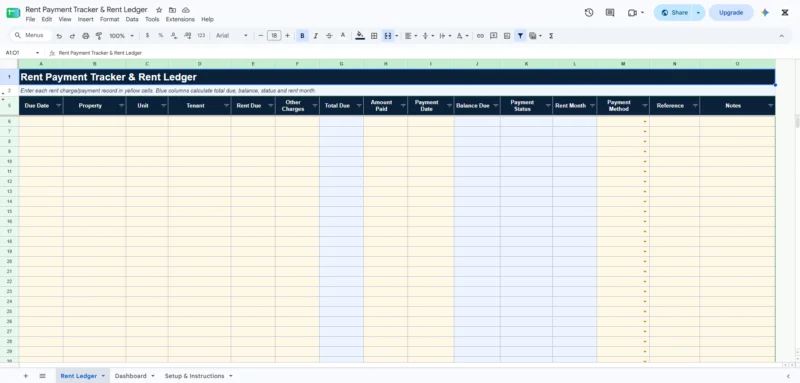Format as currency using the dollar icon
Viewport: 800px width, 383px height.
147,36
